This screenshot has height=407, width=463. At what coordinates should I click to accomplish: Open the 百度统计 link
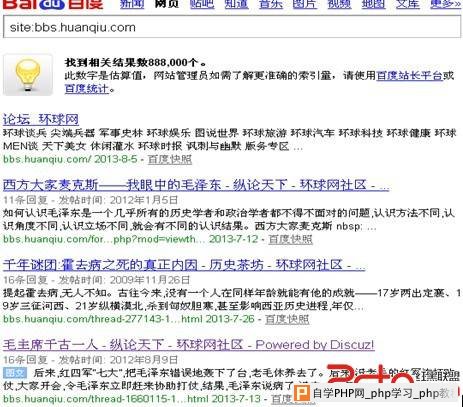(87, 89)
